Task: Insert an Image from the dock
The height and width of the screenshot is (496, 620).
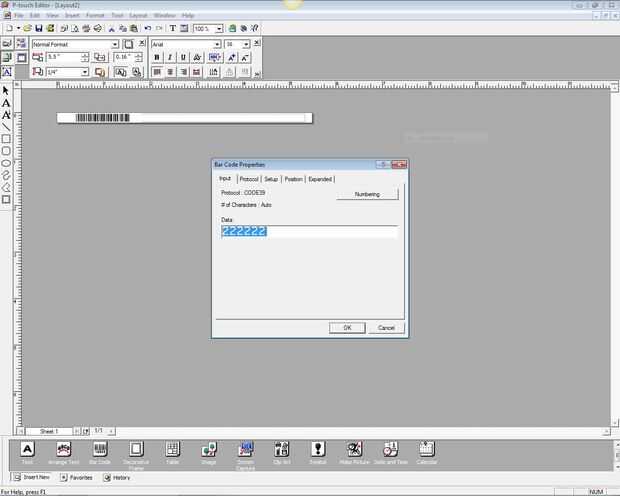Action: coord(209,450)
